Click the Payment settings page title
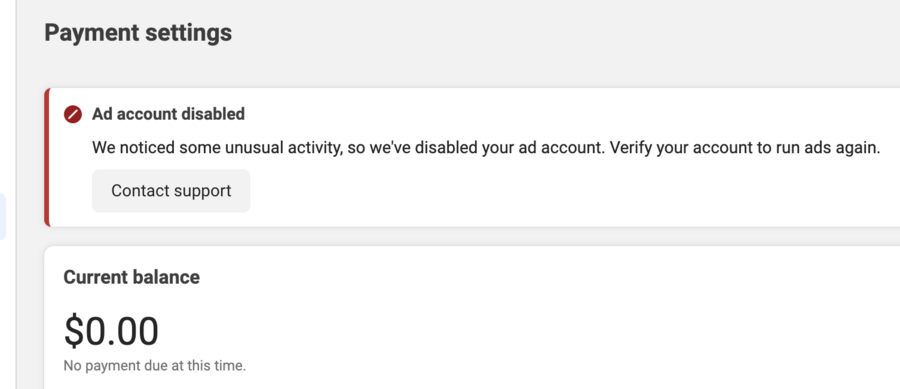Viewport: 900px width, 389px height. click(x=138, y=33)
